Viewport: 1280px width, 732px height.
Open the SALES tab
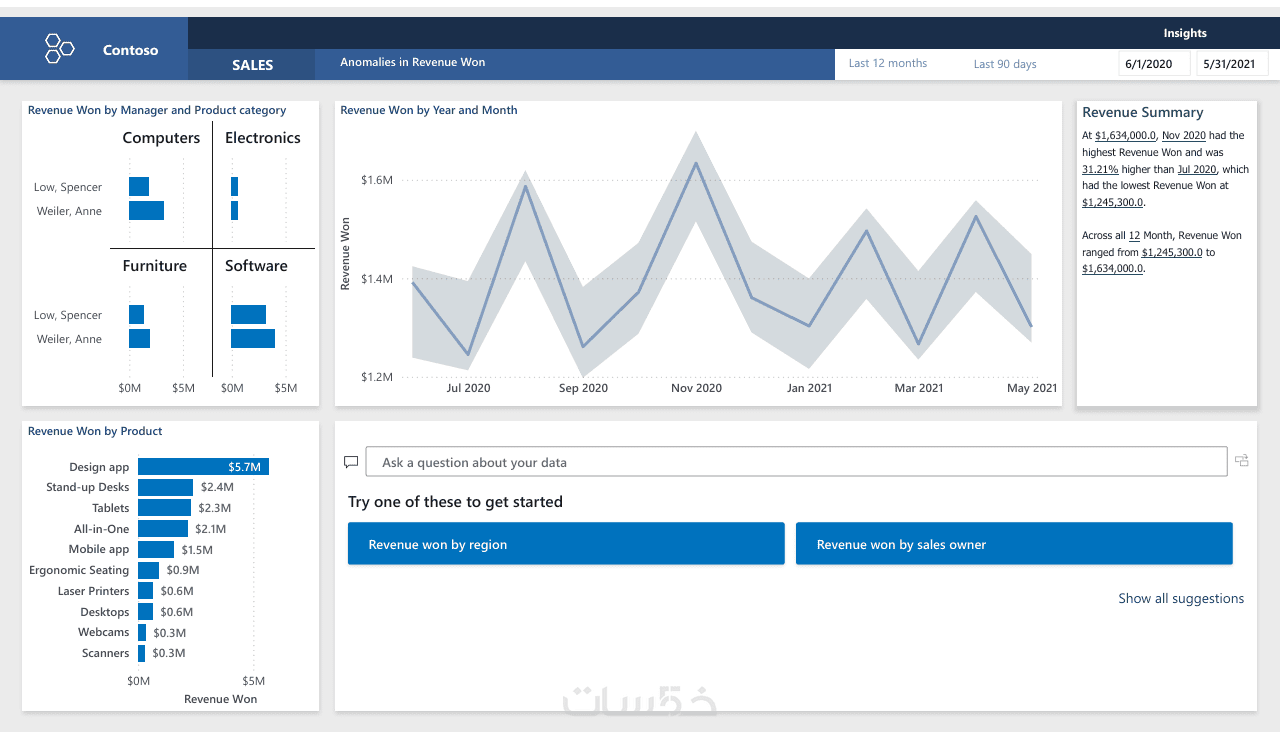point(252,65)
